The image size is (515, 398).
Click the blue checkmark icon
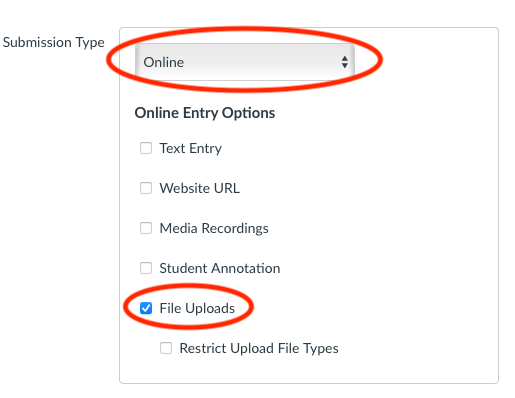146,308
